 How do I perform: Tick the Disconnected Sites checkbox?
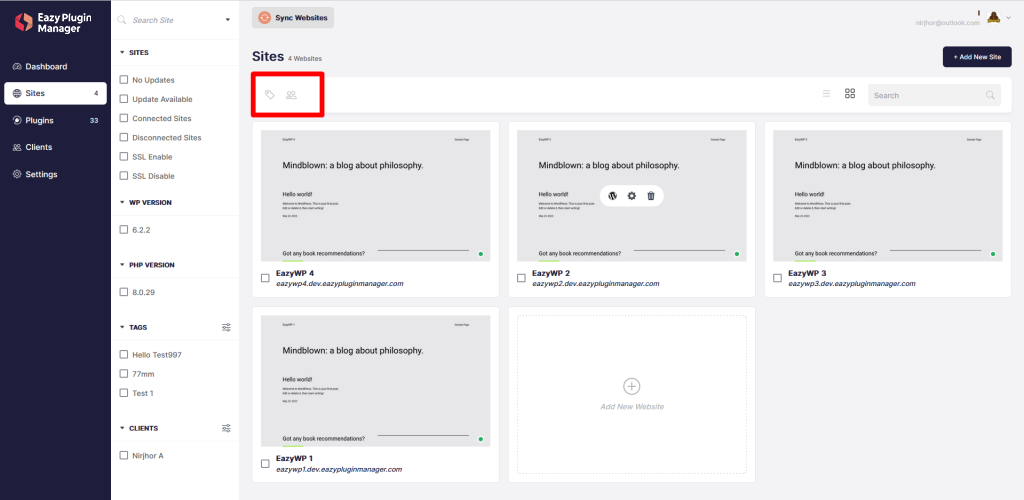click(123, 138)
